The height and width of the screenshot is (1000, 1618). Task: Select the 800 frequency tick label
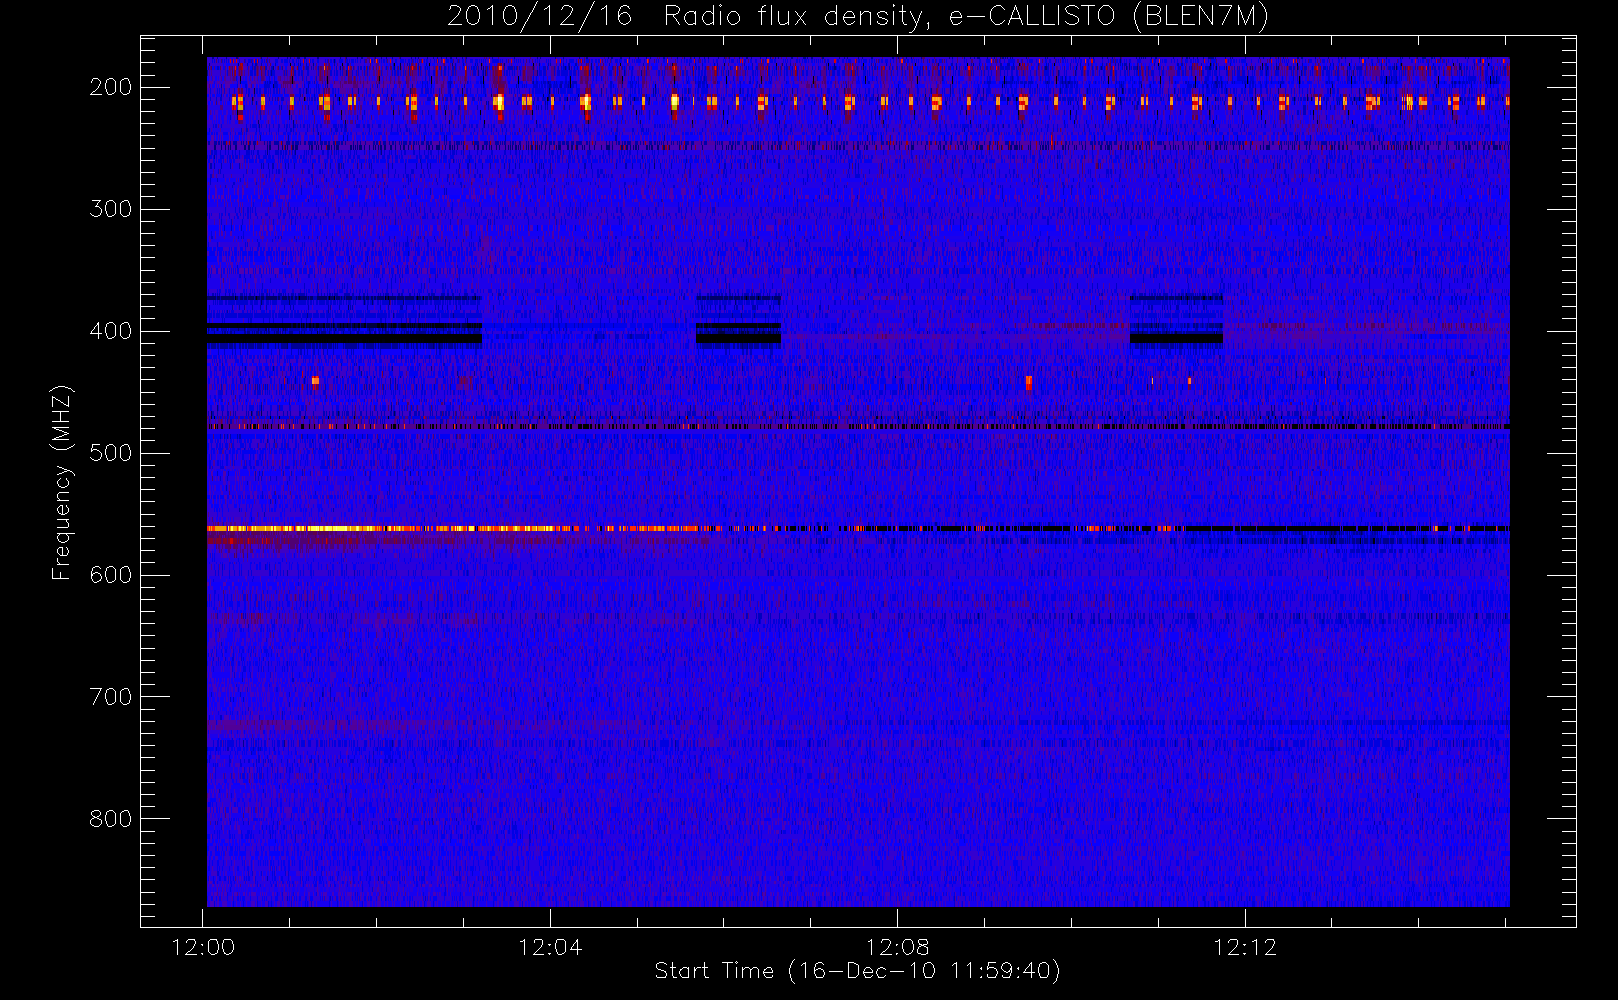point(111,819)
